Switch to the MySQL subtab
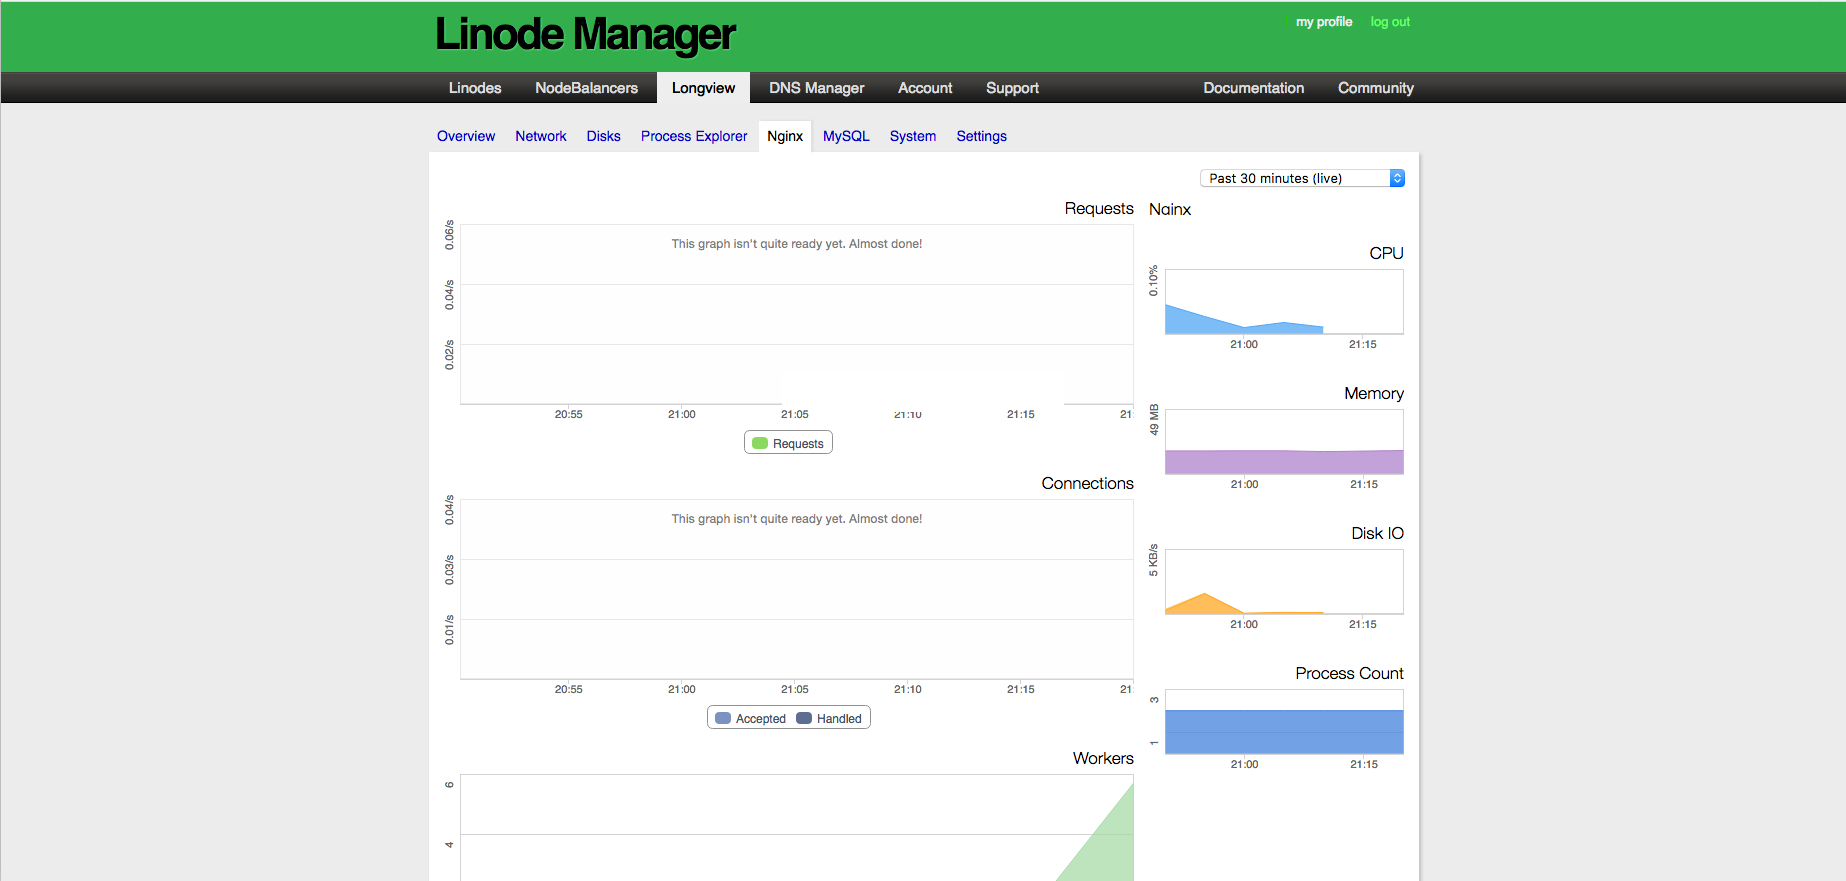The width and height of the screenshot is (1846, 881). point(846,136)
